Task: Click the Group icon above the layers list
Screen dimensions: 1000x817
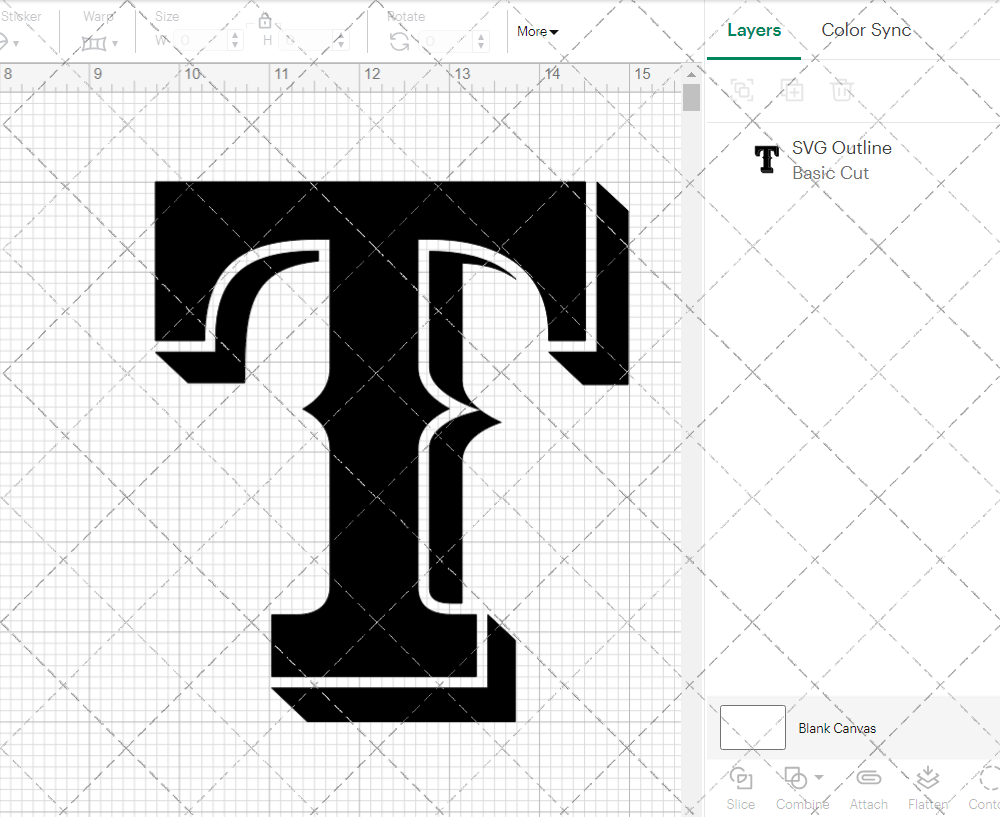Action: [742, 90]
